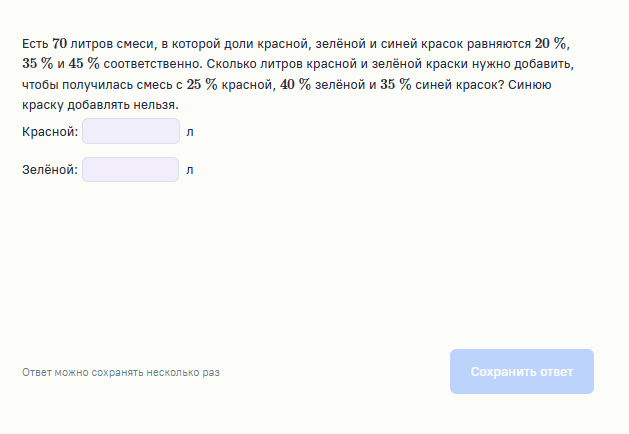This screenshot has height=434, width=629.
Task: Click the 20 % value in the problem
Action: coord(551,44)
